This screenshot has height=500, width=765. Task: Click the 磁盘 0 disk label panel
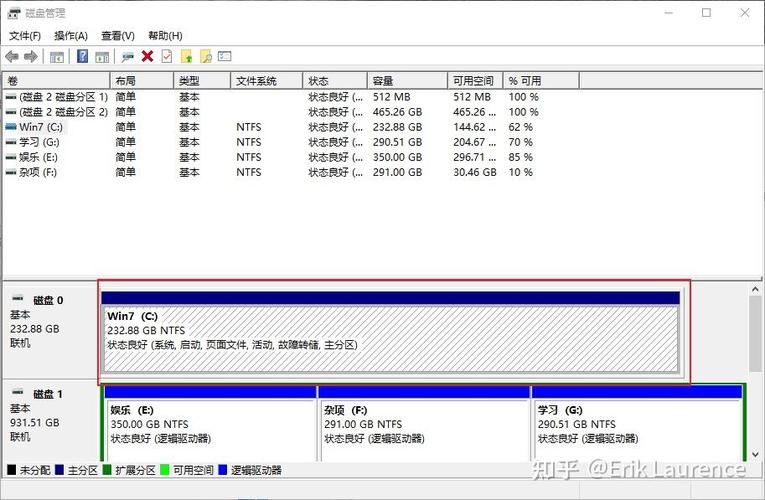click(x=51, y=331)
